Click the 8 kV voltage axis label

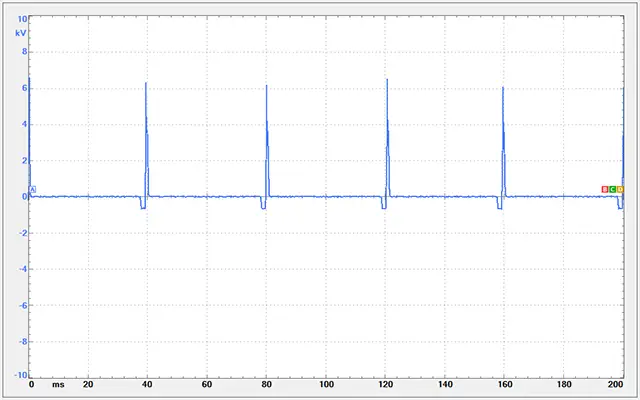click(x=24, y=51)
